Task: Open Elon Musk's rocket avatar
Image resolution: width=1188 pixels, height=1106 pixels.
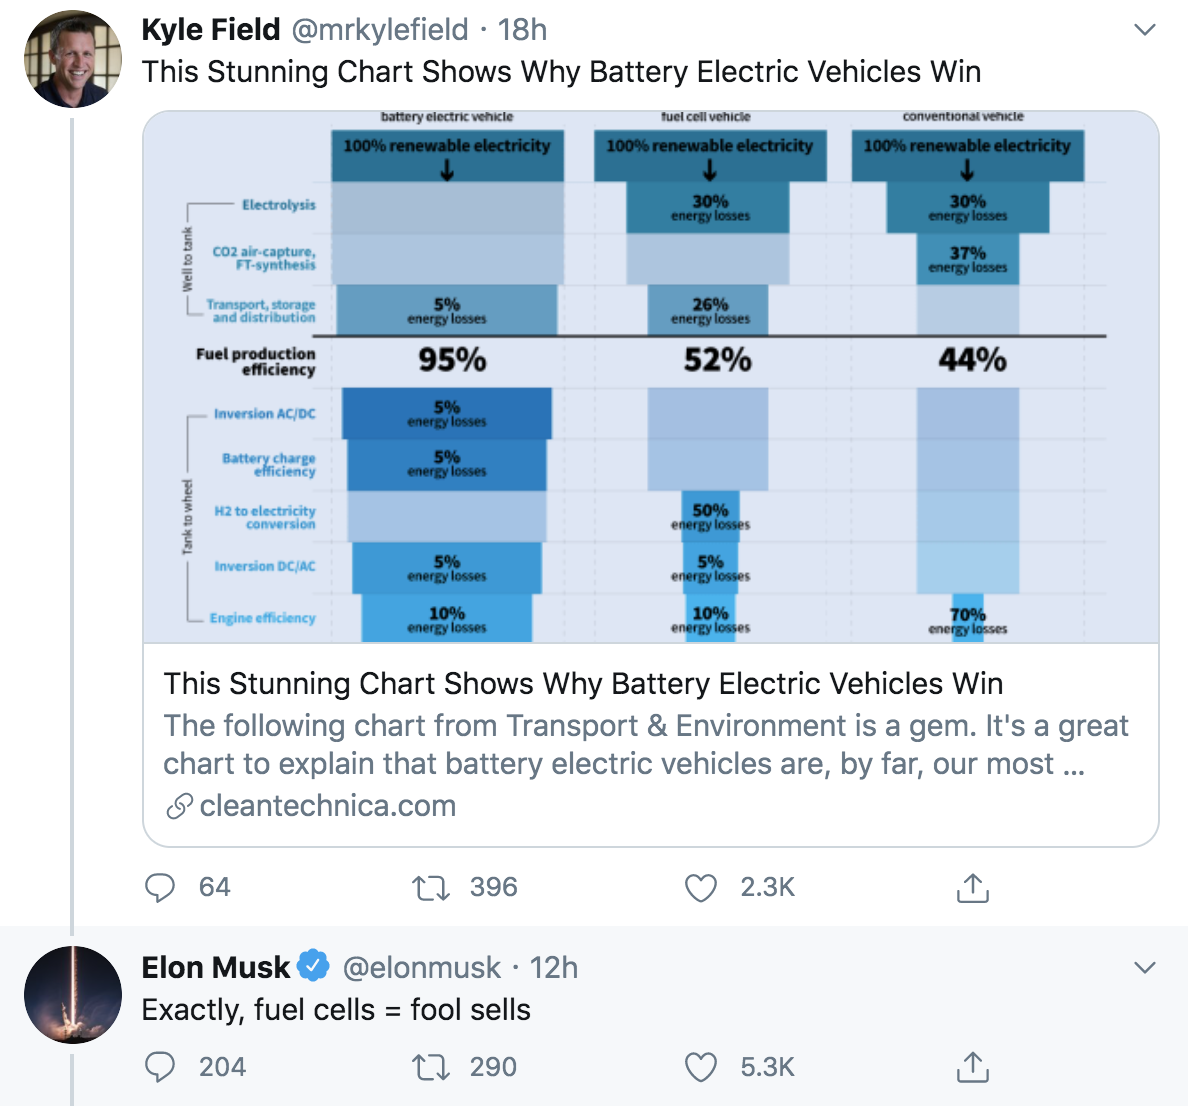Action: [x=73, y=995]
